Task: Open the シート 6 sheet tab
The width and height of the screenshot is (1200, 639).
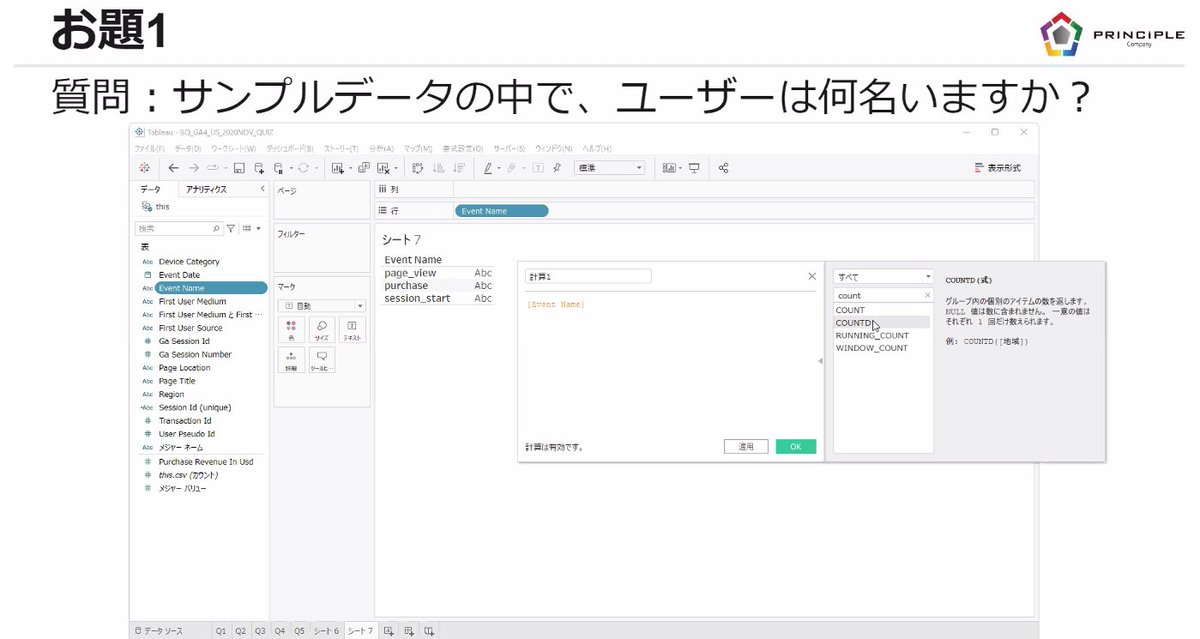Action: point(327,631)
